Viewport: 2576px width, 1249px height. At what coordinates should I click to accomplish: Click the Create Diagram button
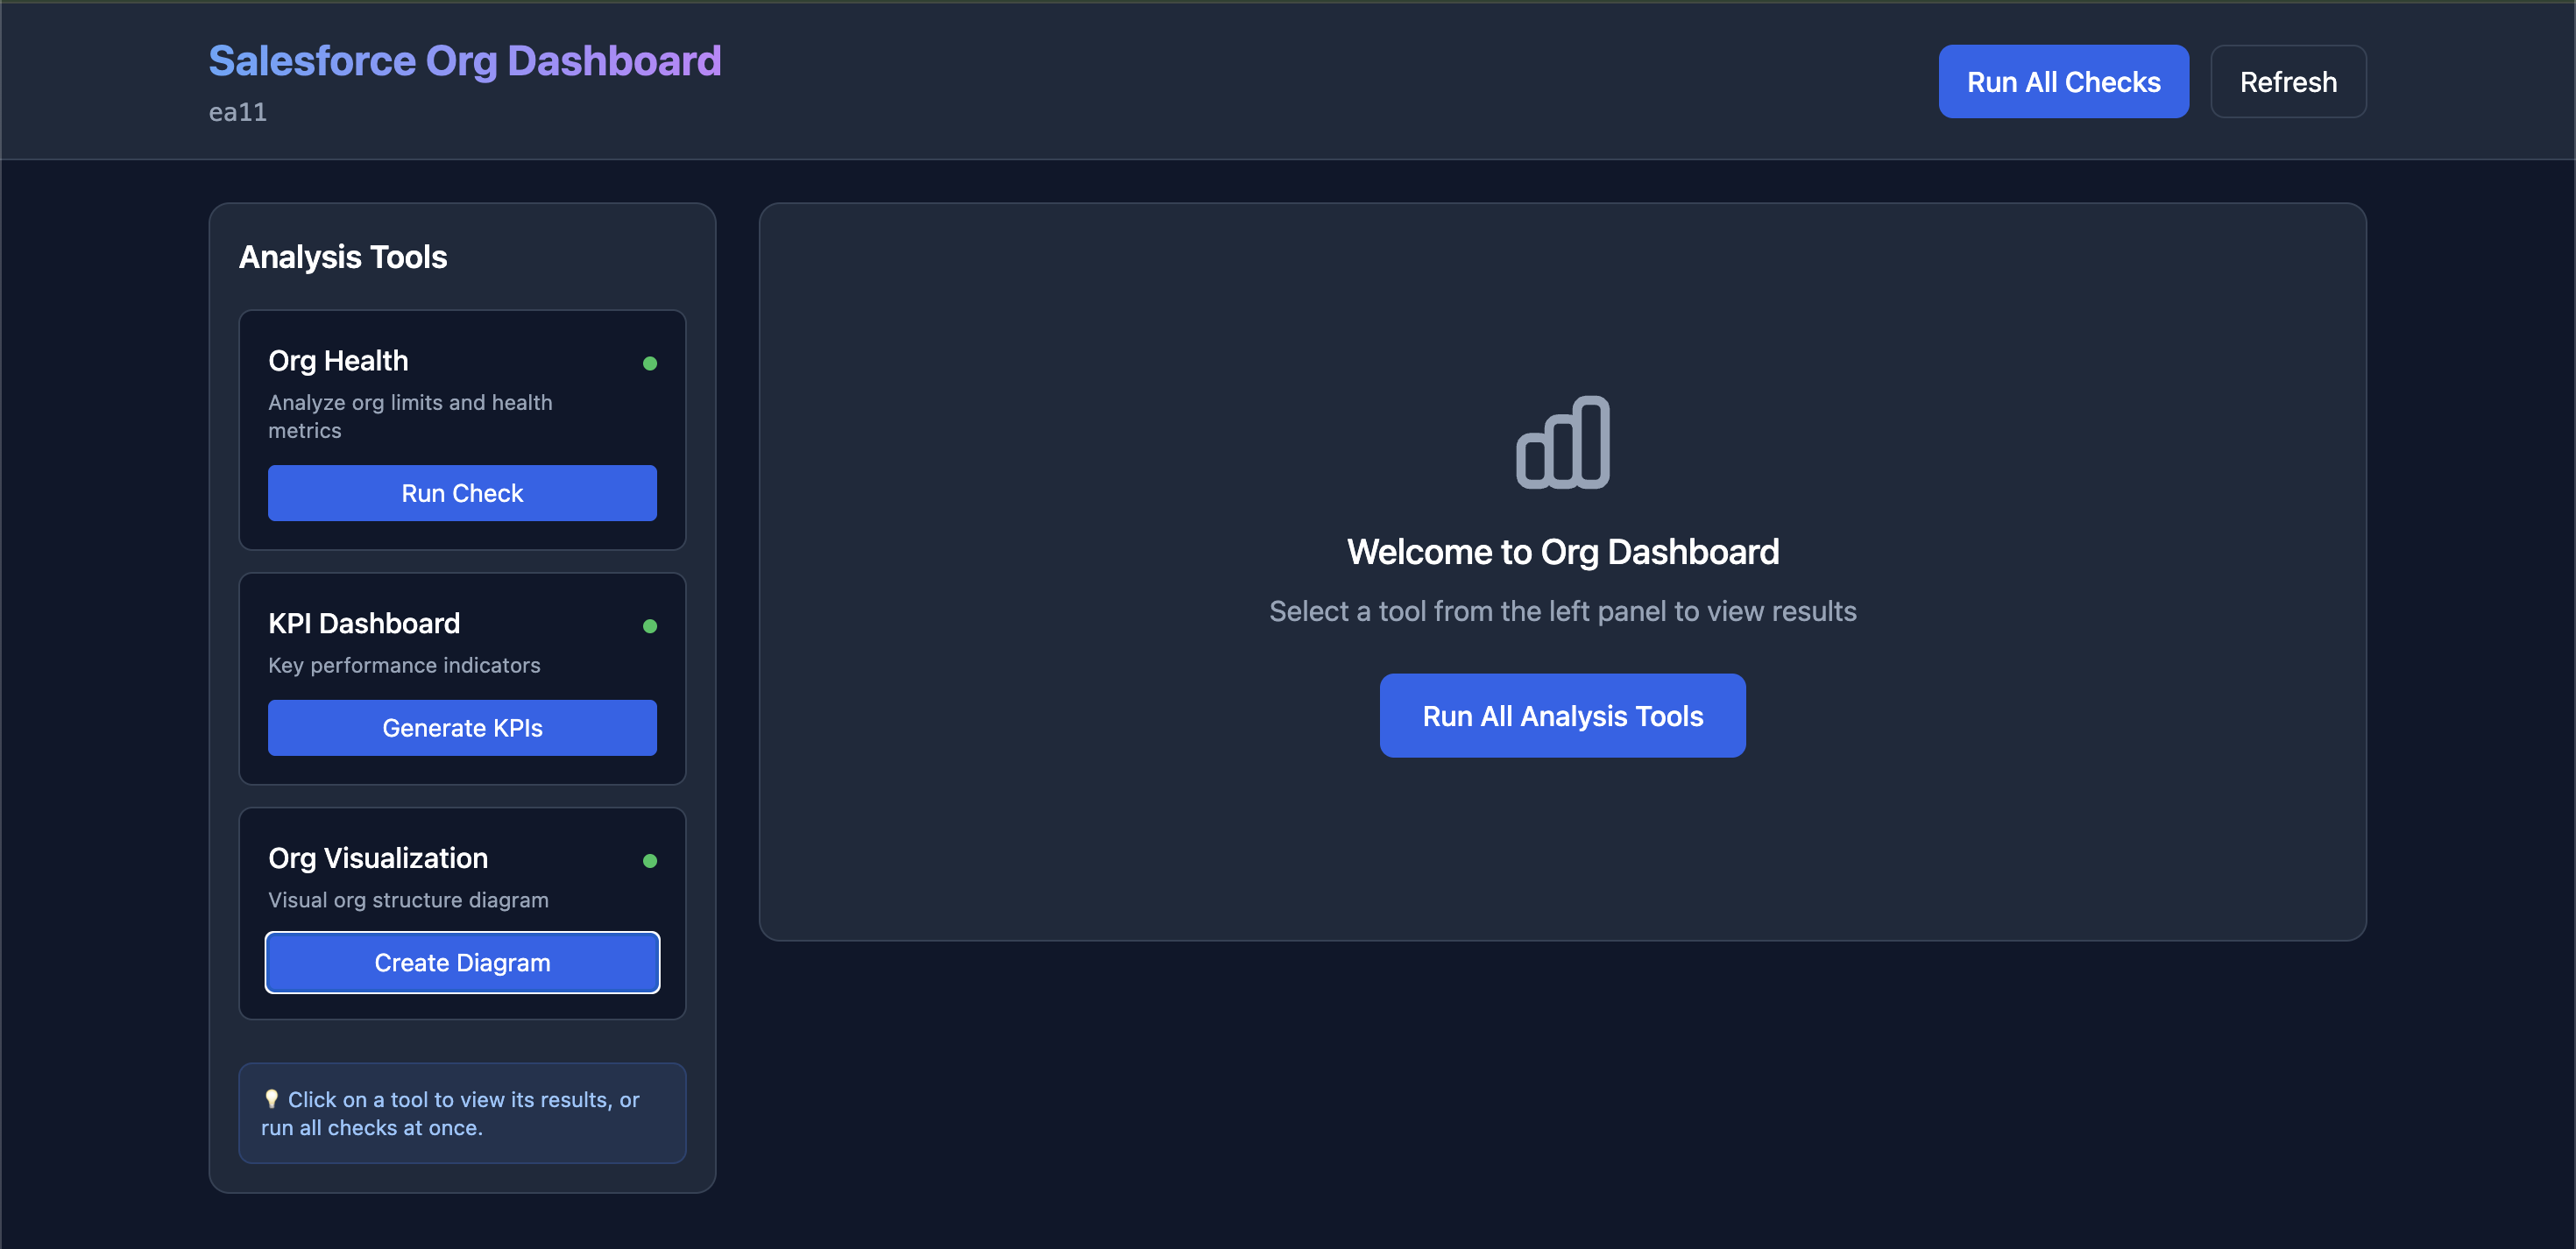[462, 962]
